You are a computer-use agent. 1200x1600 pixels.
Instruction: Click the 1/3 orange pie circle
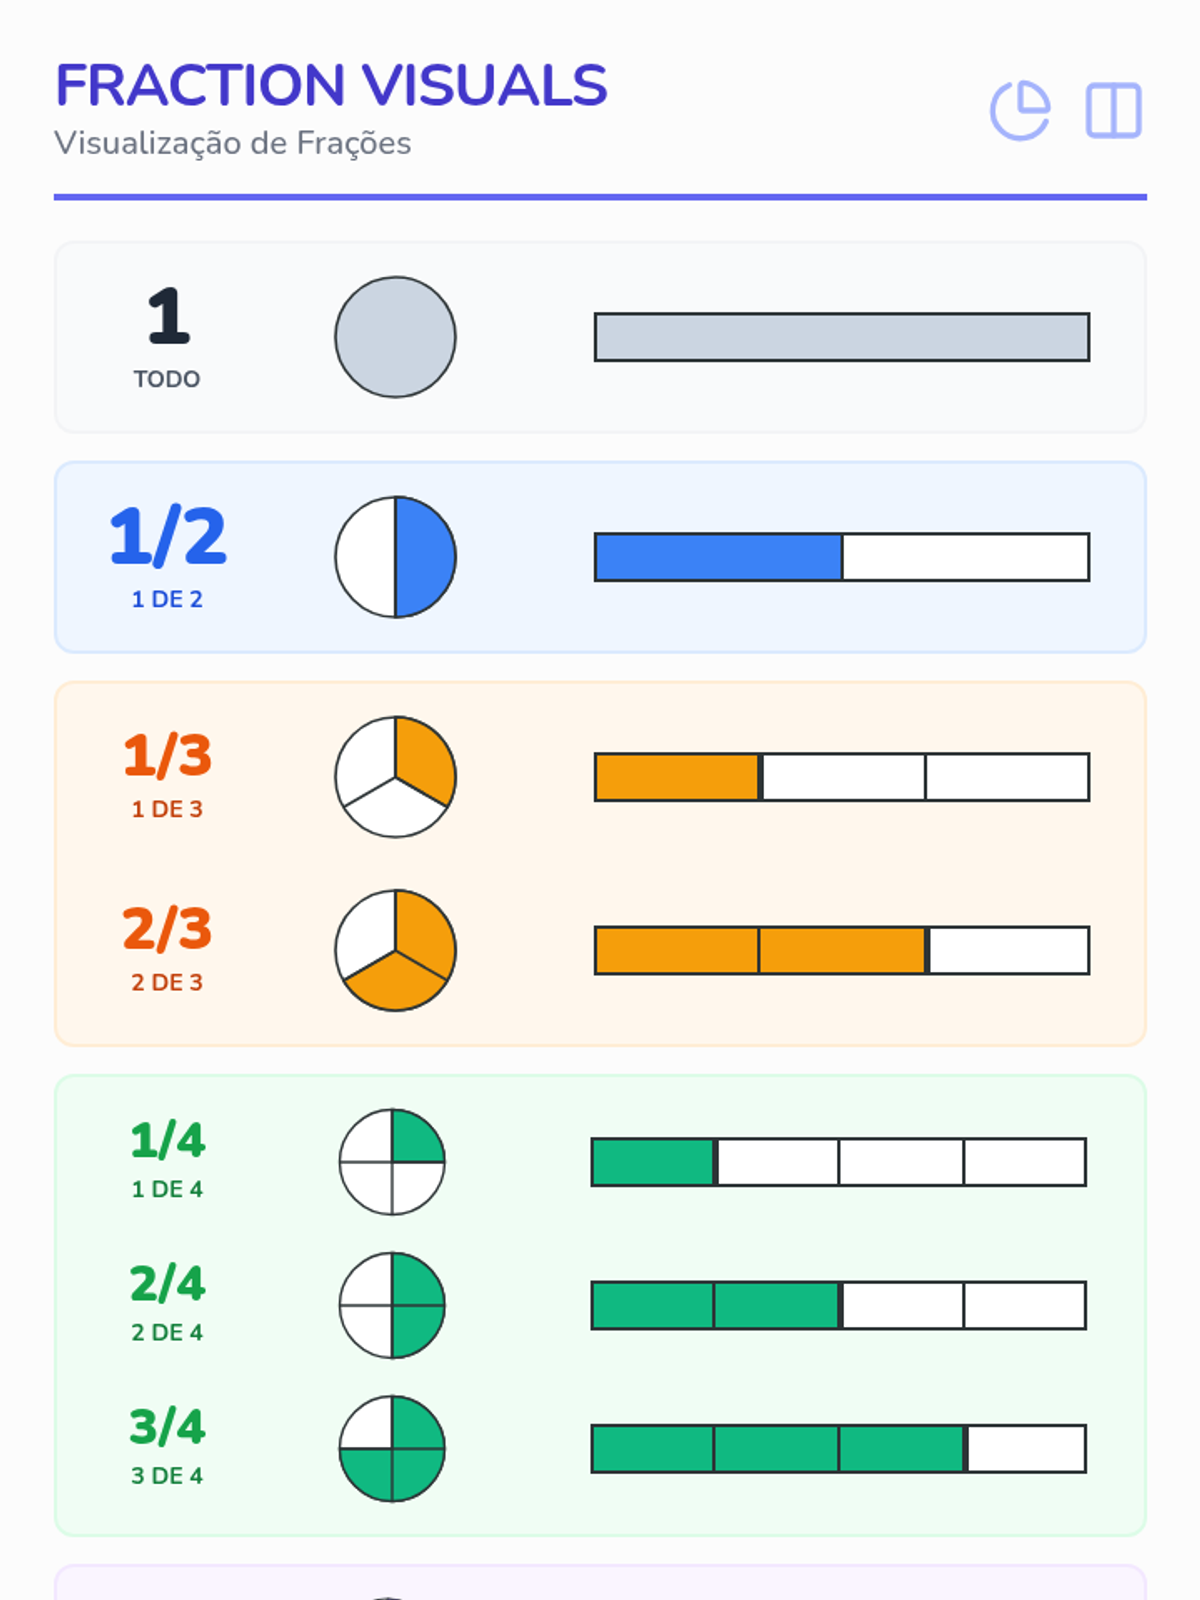coord(395,777)
